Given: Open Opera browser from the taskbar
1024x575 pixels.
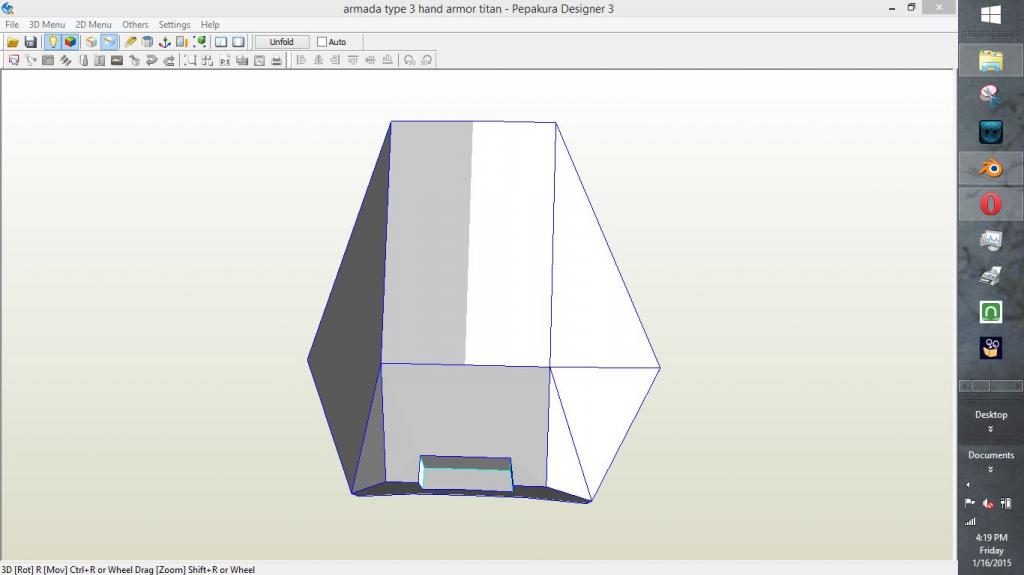Looking at the screenshot, I should (x=991, y=205).
